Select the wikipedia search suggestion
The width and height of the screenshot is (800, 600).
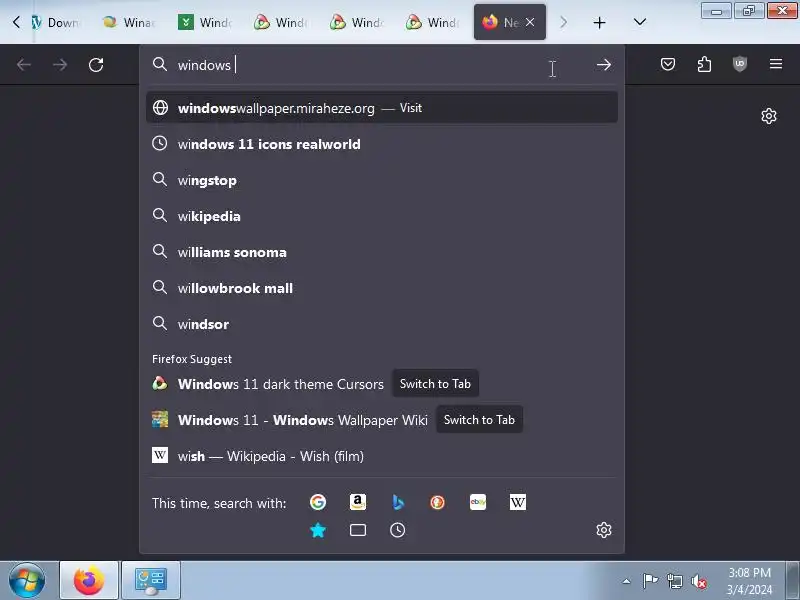[382, 216]
